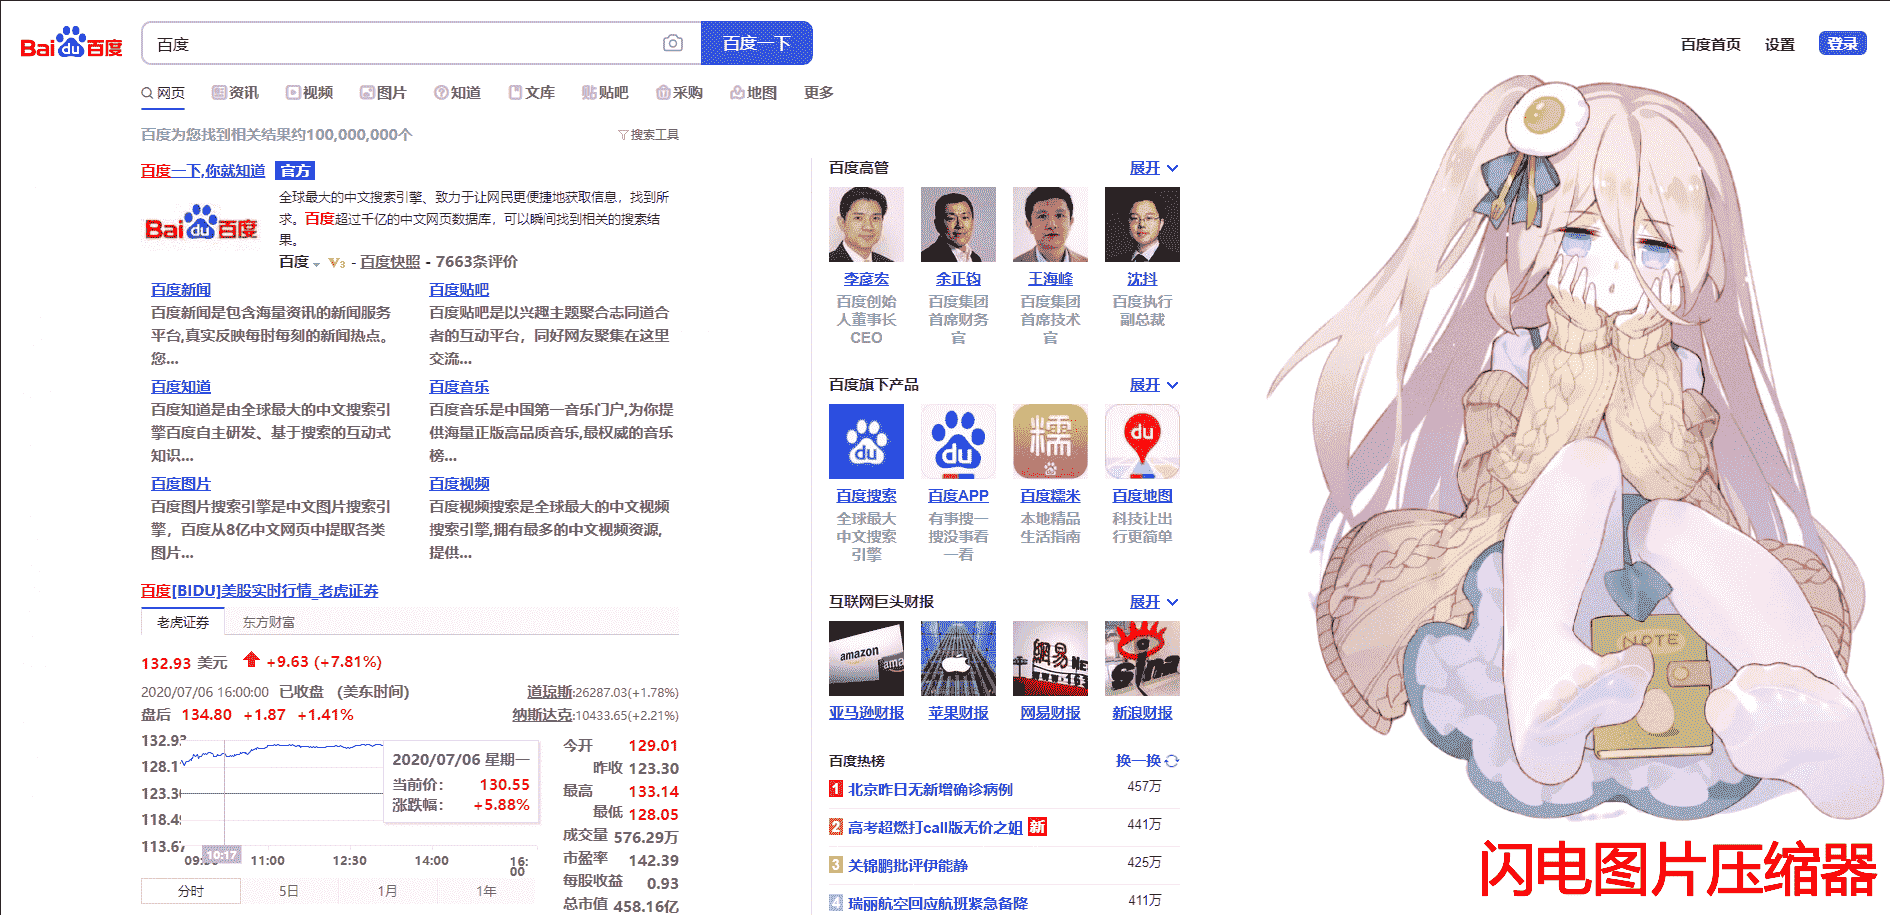Click the 道琼斯 index link
Viewport: 1890px width, 915px height.
point(550,692)
